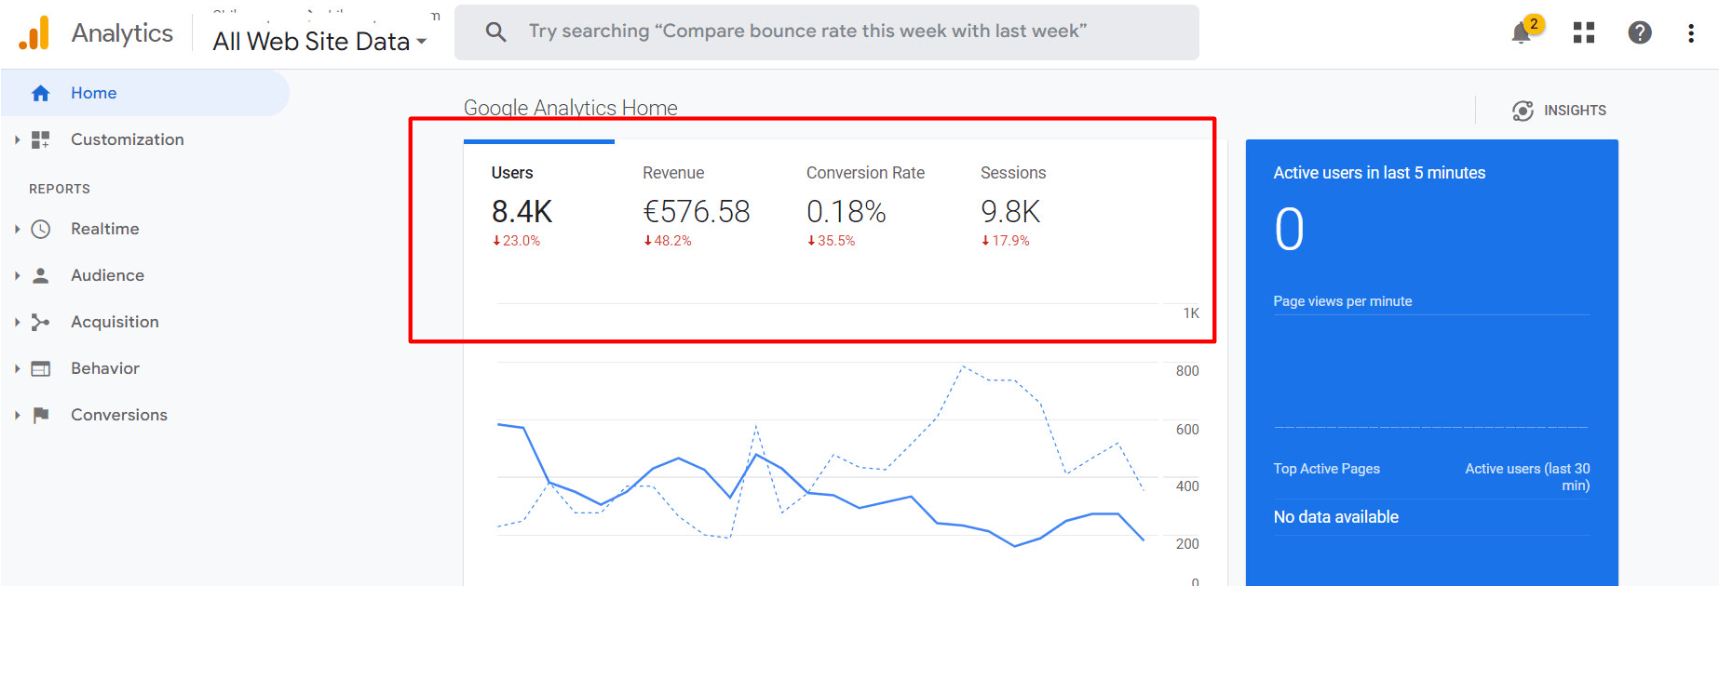This screenshot has height=674, width=1722.
Task: Click the Acquisition icon in sidebar
Action: click(x=41, y=322)
